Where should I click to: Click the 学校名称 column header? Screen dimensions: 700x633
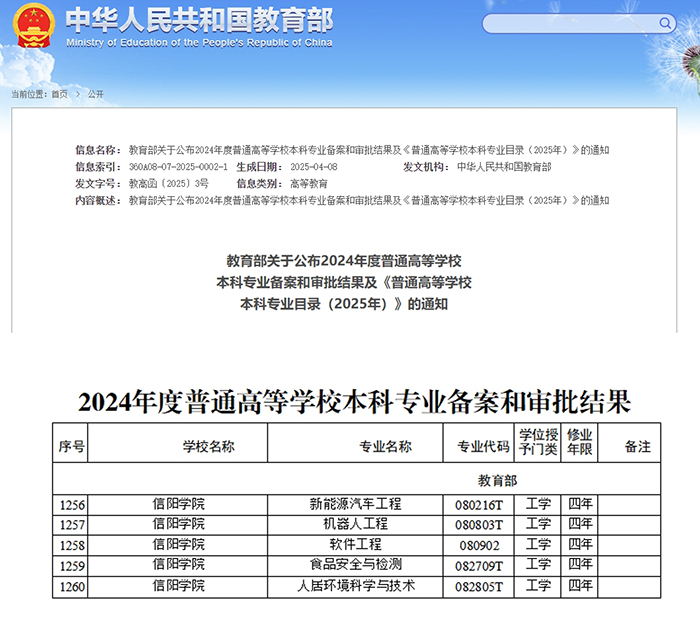(208, 446)
